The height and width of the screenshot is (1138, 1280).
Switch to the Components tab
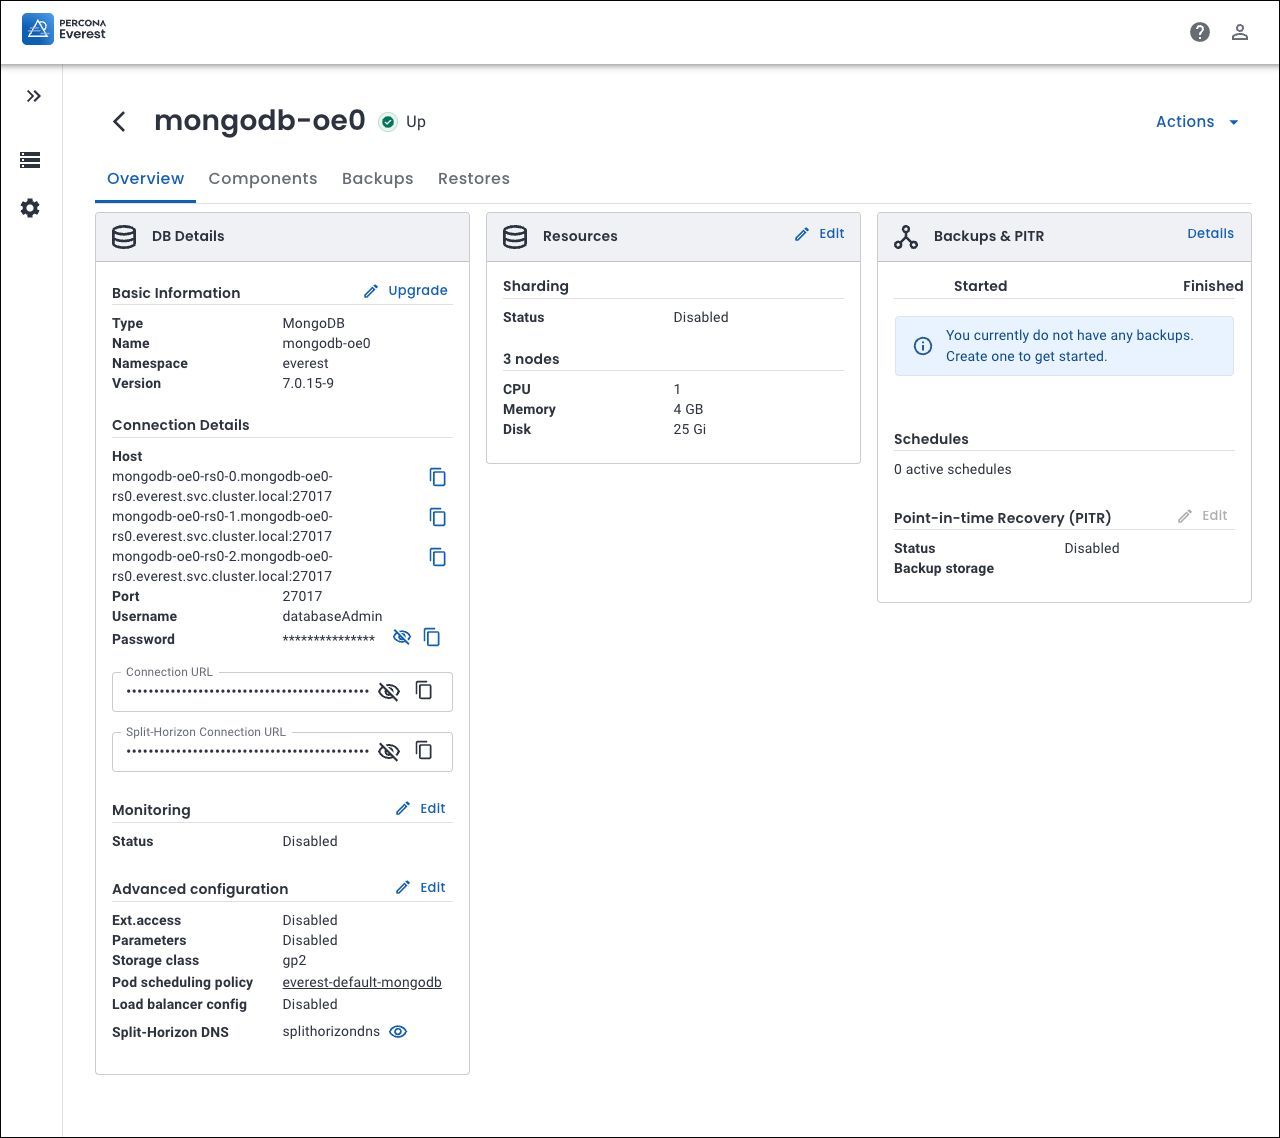pos(262,179)
